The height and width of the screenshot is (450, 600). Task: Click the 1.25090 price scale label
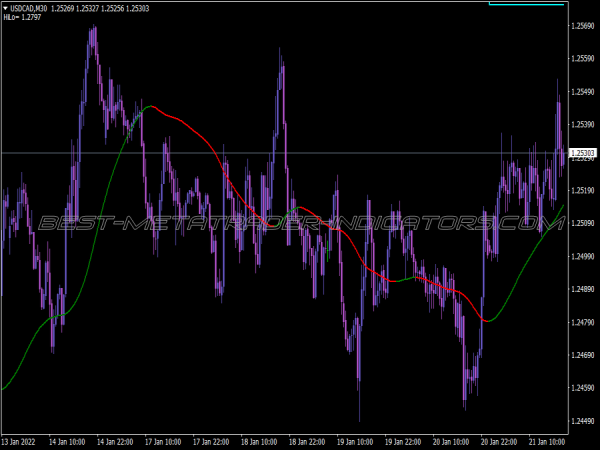(x=582, y=223)
